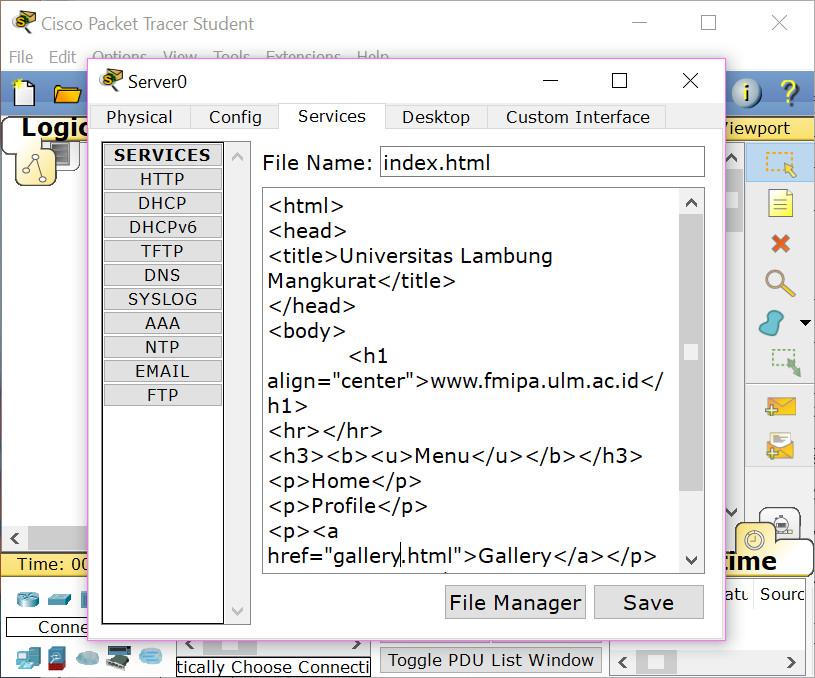Choose the Delete tool
This screenshot has height=678, width=815.
780,243
